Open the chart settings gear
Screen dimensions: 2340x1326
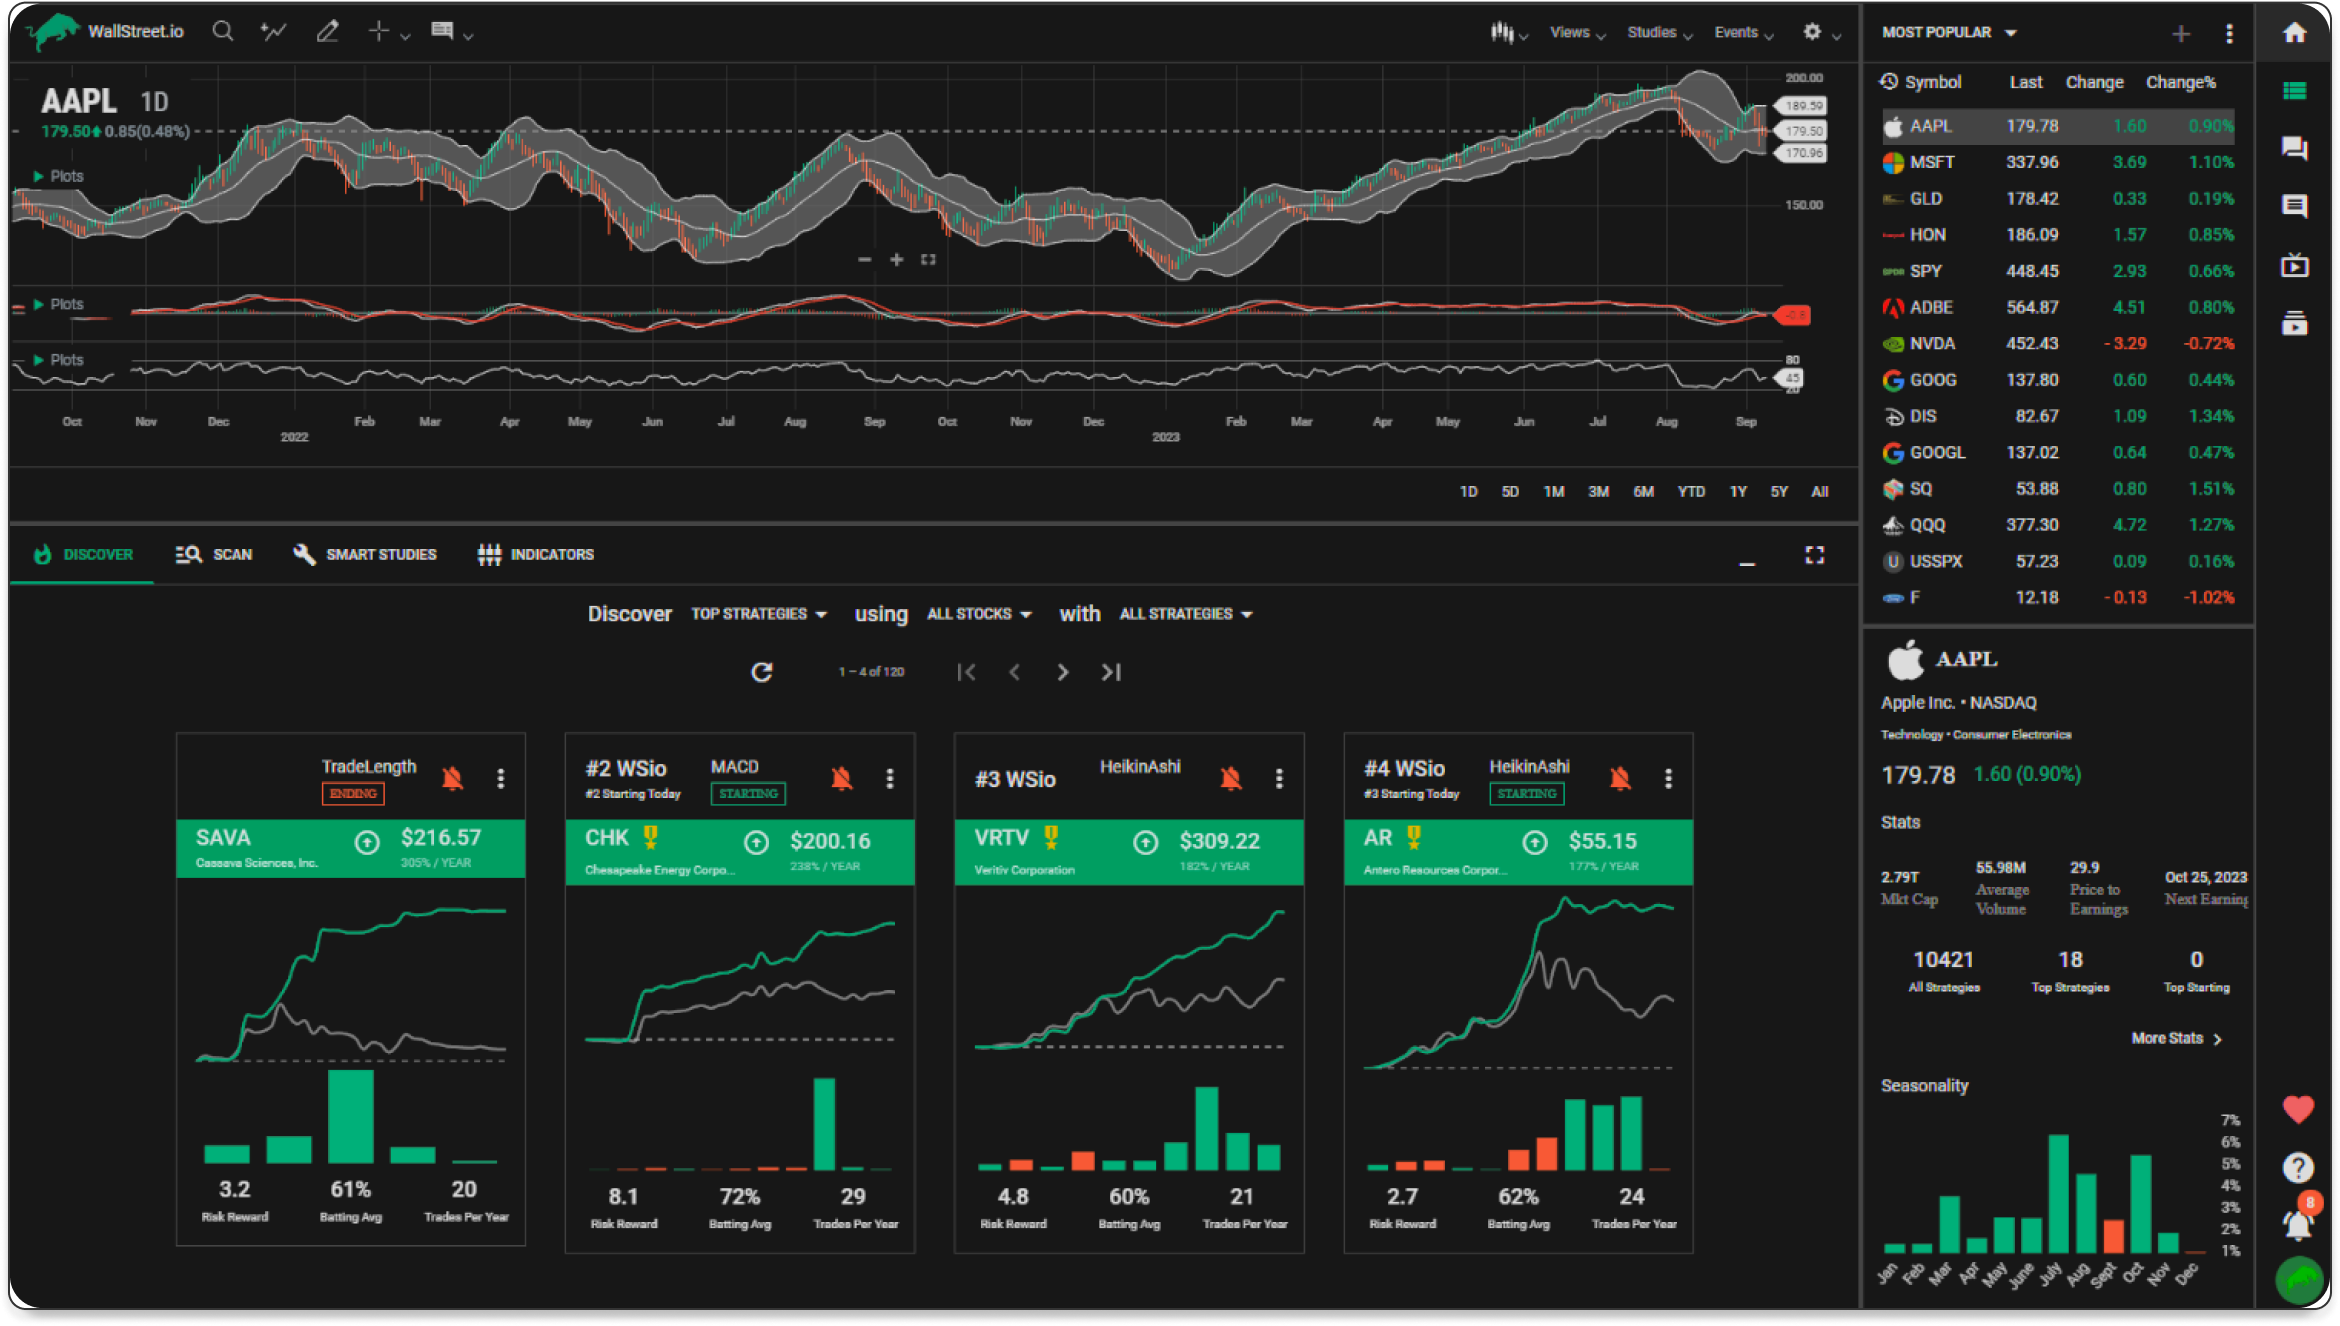(1812, 31)
